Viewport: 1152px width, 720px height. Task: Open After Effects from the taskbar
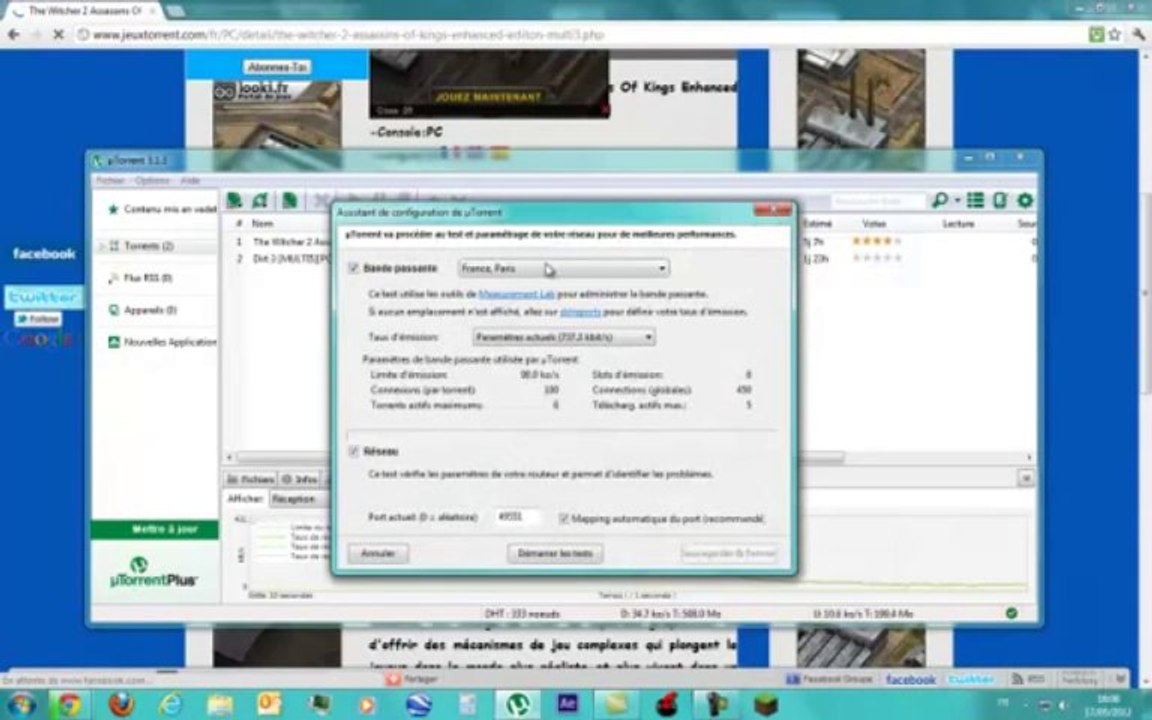[567, 705]
